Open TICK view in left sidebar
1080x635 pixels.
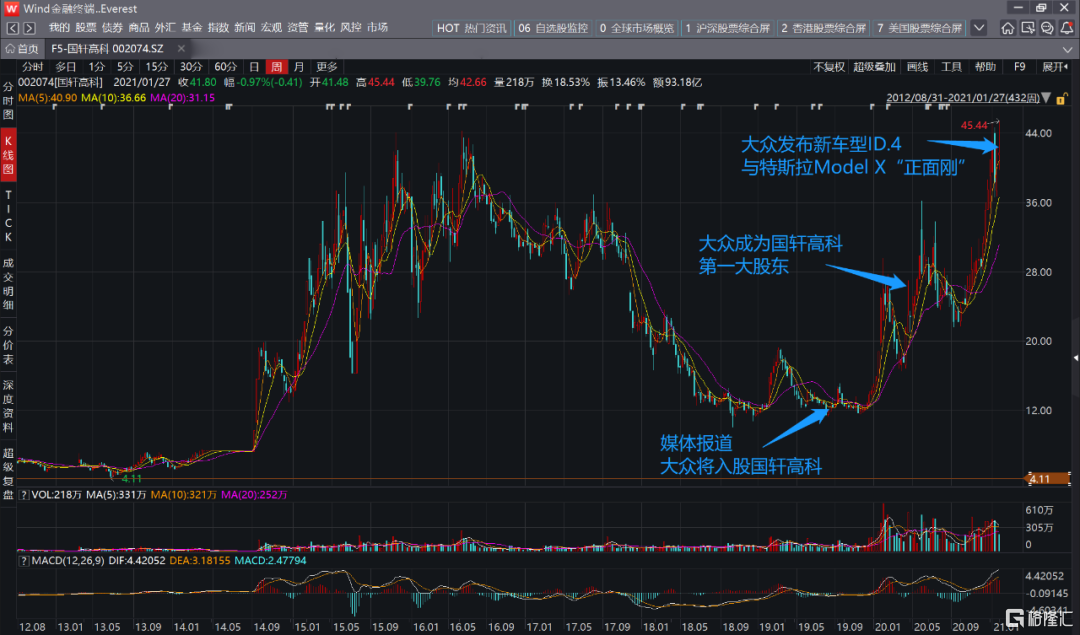[x=8, y=216]
